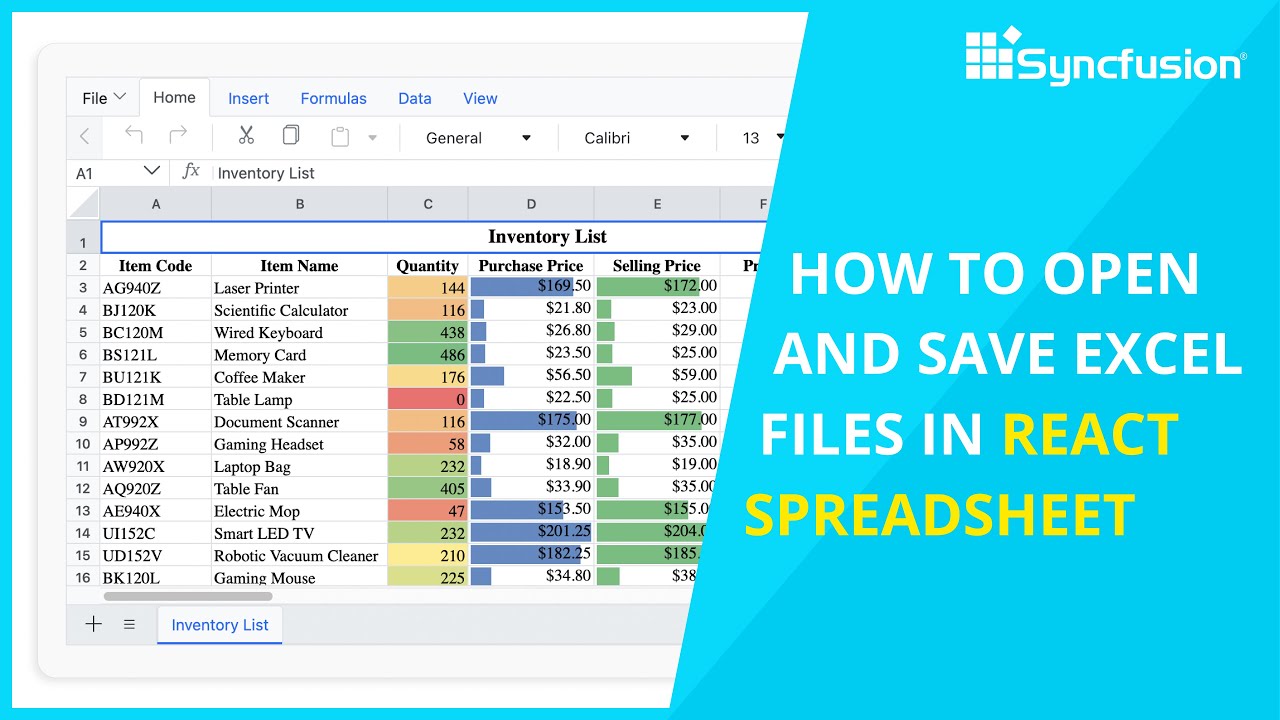
Task: Open the Formulas tab
Action: (333, 98)
